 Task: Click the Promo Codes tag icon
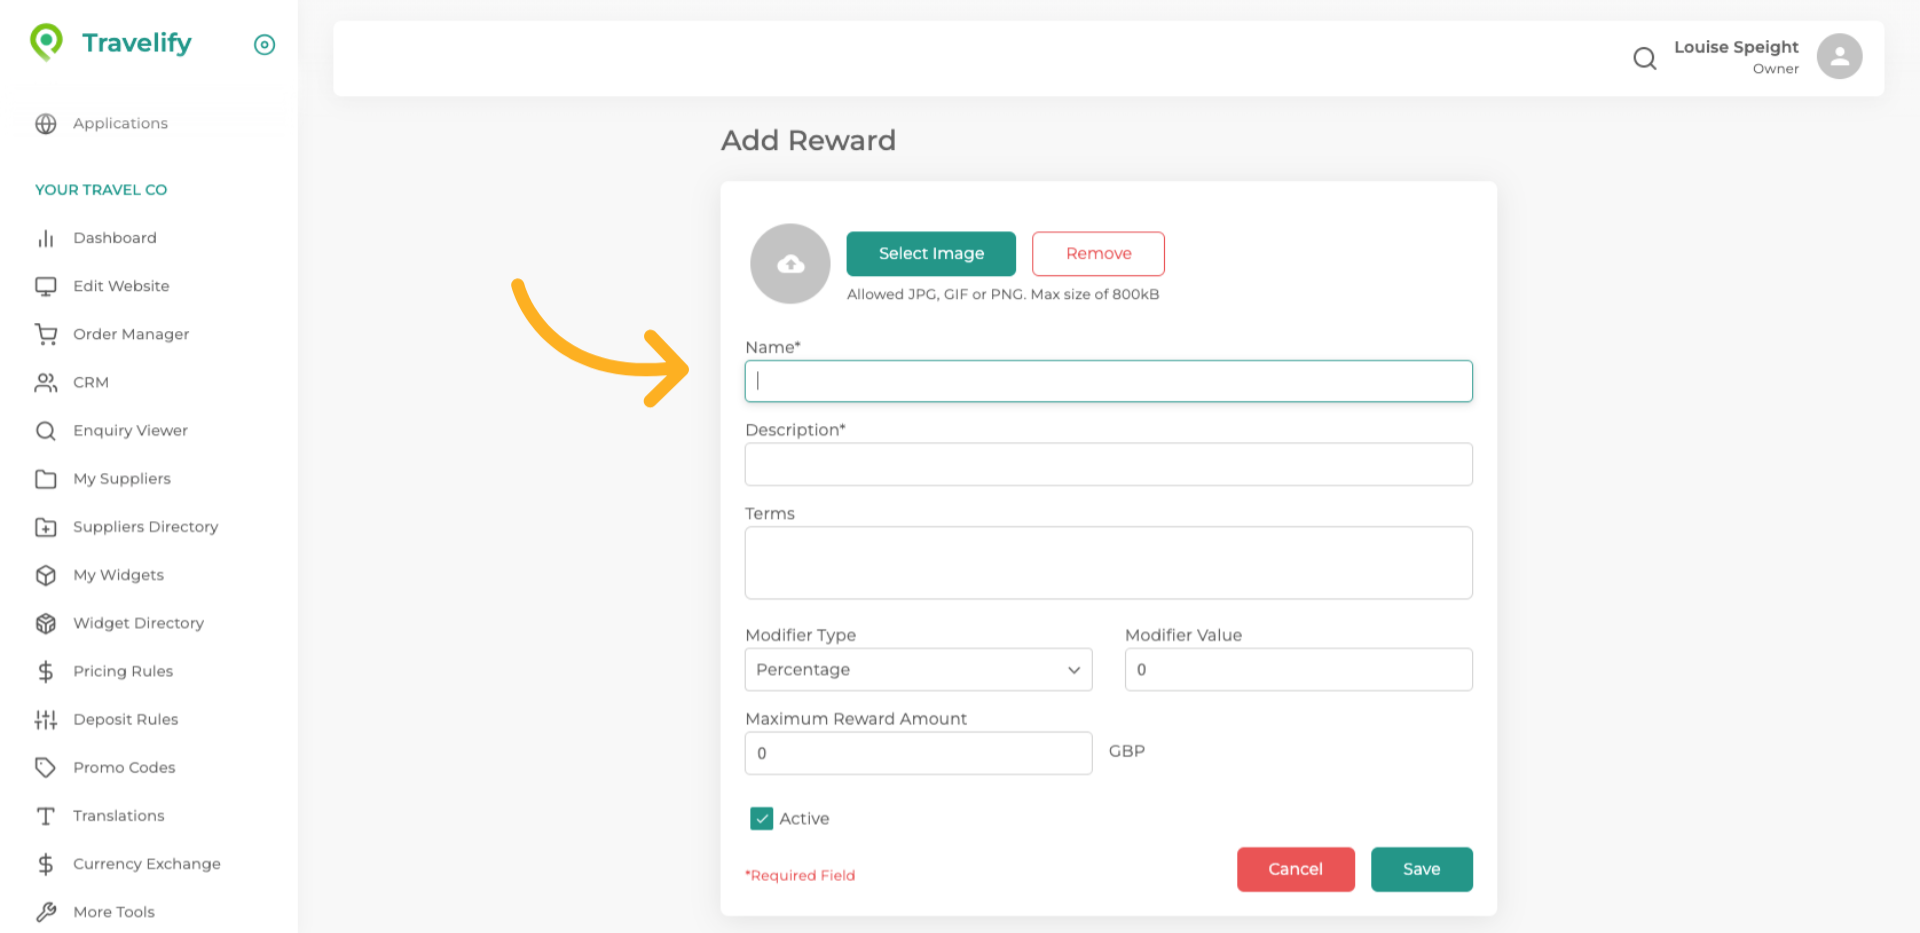coord(46,767)
